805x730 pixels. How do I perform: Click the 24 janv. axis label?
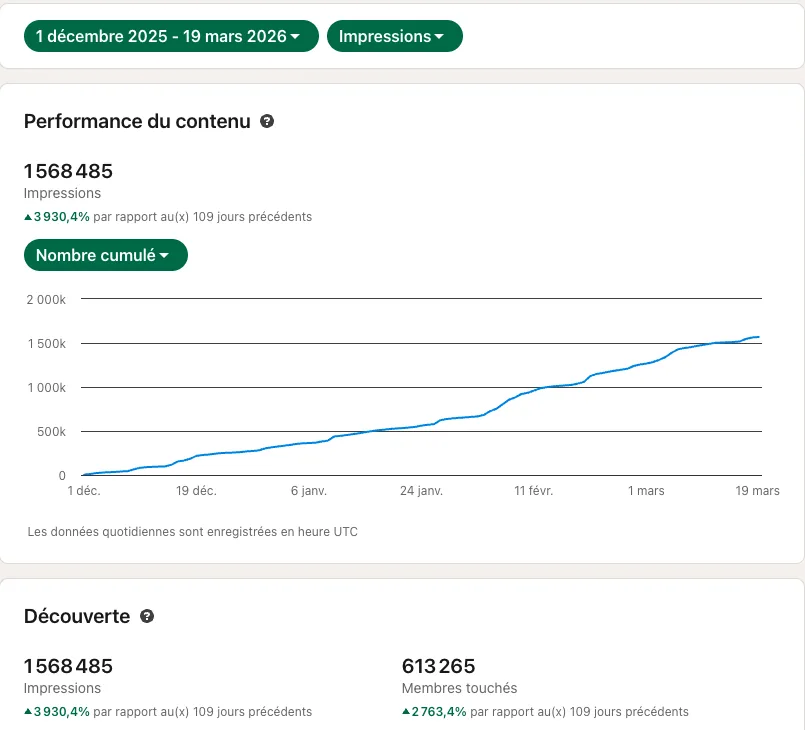[421, 491]
